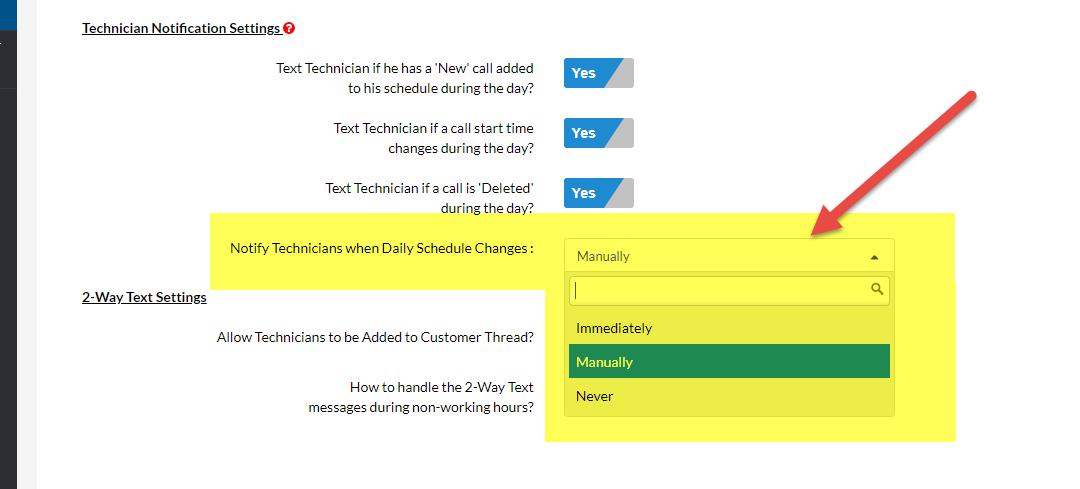Viewport: 1080px width, 489px height.
Task: Click the magnifier icon in dropdown search
Action: tap(877, 290)
